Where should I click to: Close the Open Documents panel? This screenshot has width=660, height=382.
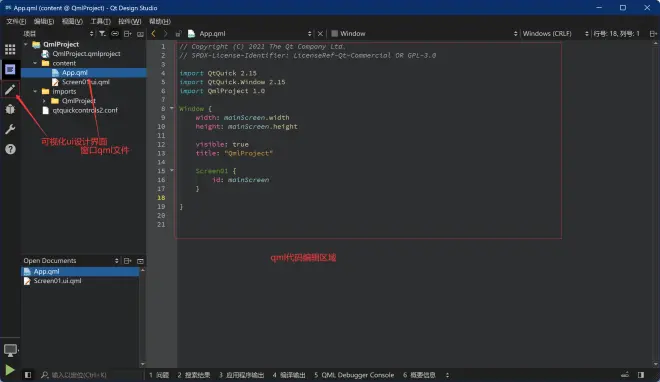[x=141, y=261]
